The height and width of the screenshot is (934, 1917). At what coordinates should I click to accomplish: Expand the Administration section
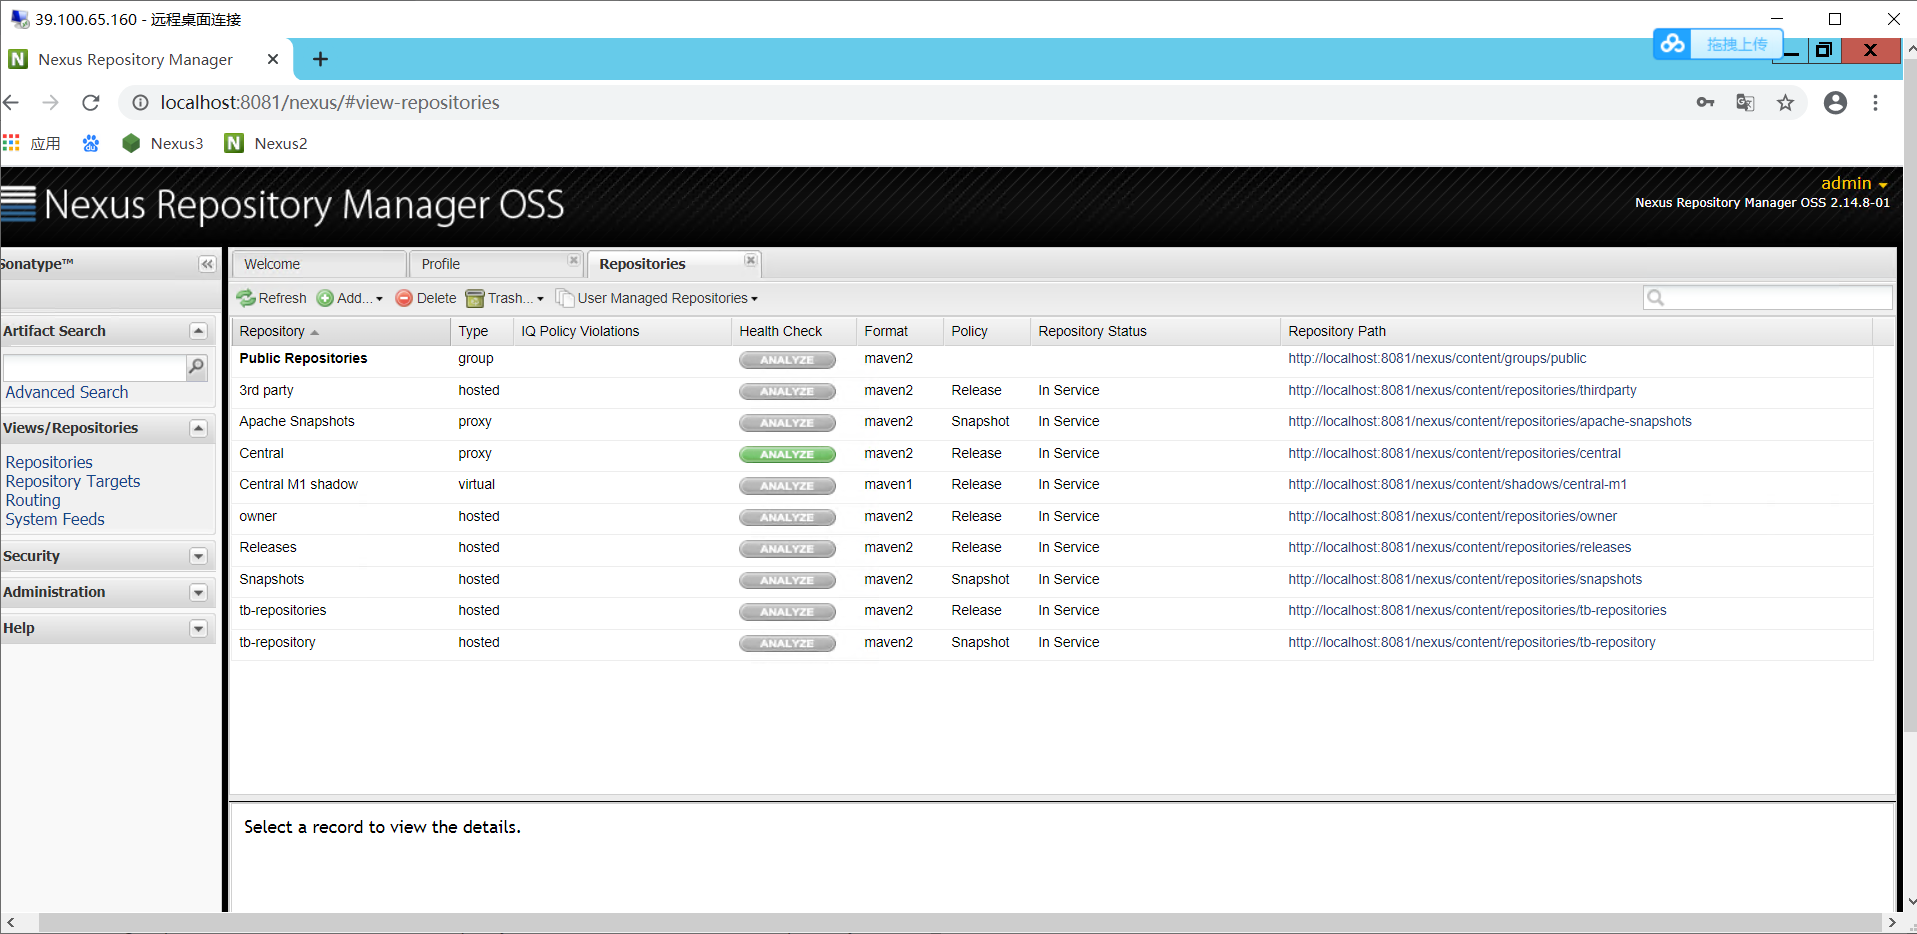coord(198,592)
